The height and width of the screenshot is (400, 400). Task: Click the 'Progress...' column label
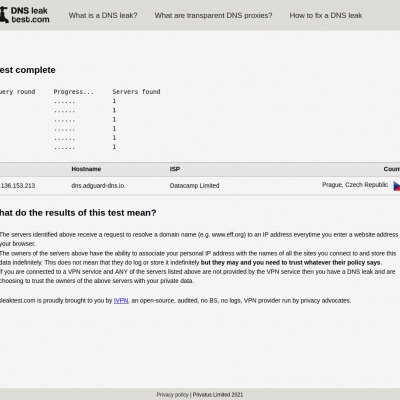click(74, 92)
